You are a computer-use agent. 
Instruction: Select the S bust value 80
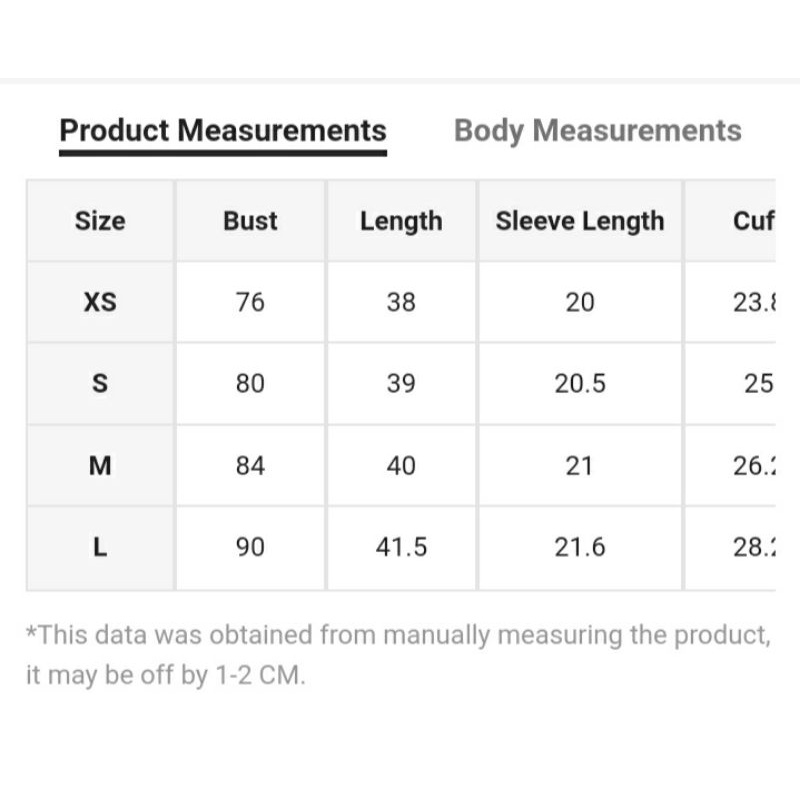point(250,383)
